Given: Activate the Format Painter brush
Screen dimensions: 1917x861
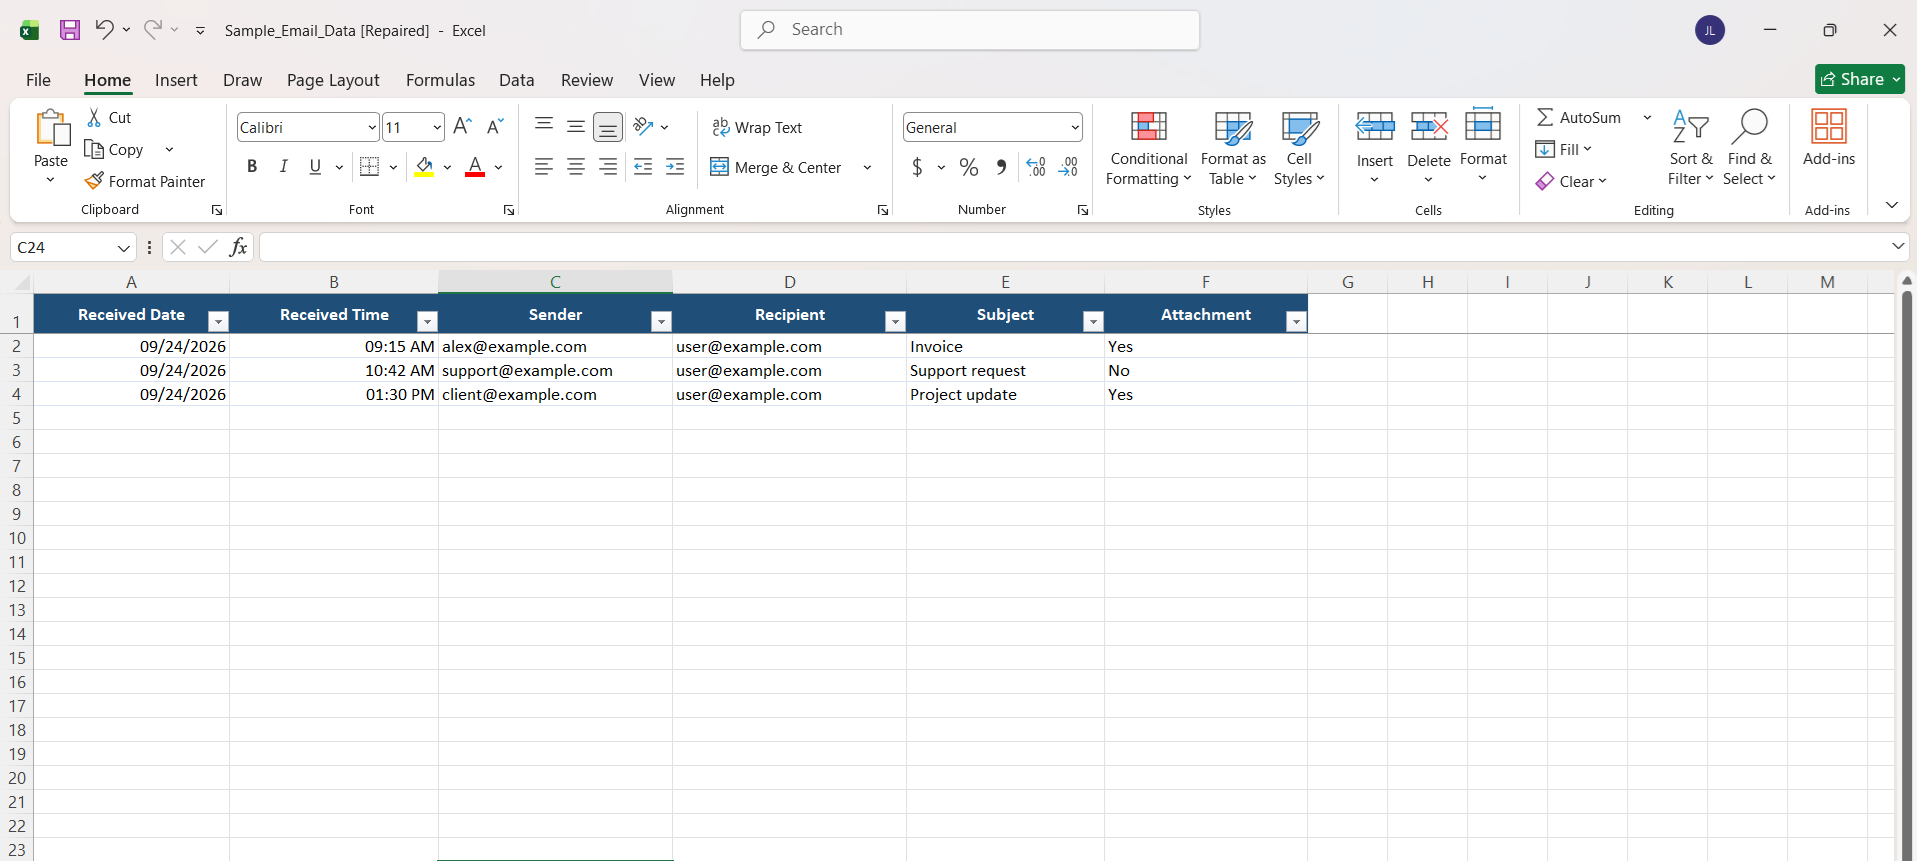Looking at the screenshot, I should [145, 181].
